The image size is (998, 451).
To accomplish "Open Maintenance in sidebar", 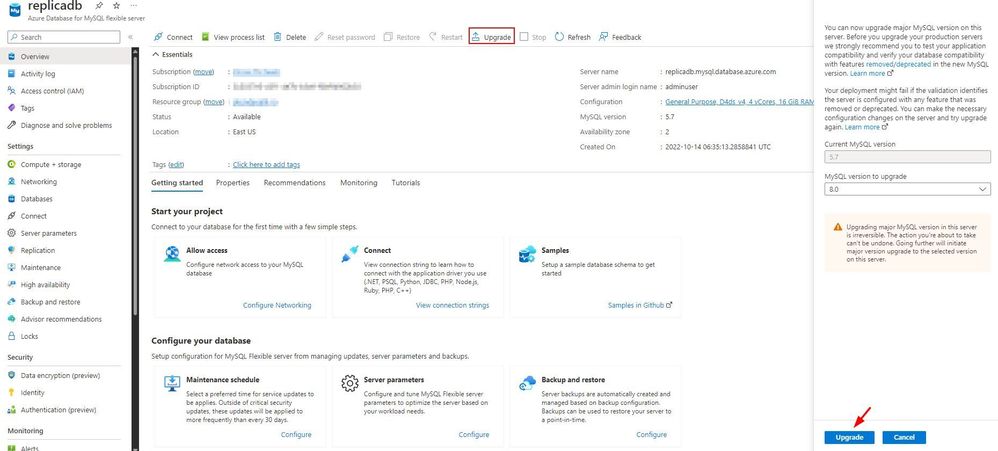I will point(41,268).
